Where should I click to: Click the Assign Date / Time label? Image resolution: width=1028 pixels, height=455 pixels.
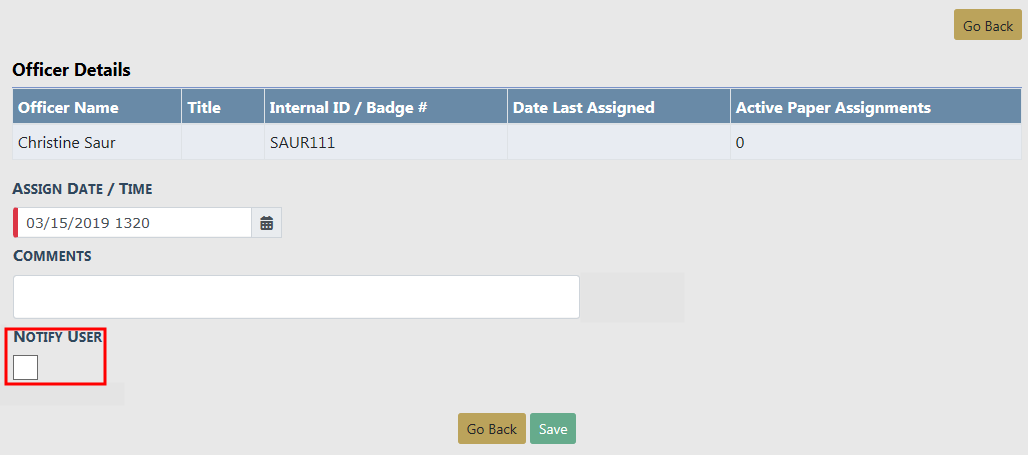(x=83, y=188)
